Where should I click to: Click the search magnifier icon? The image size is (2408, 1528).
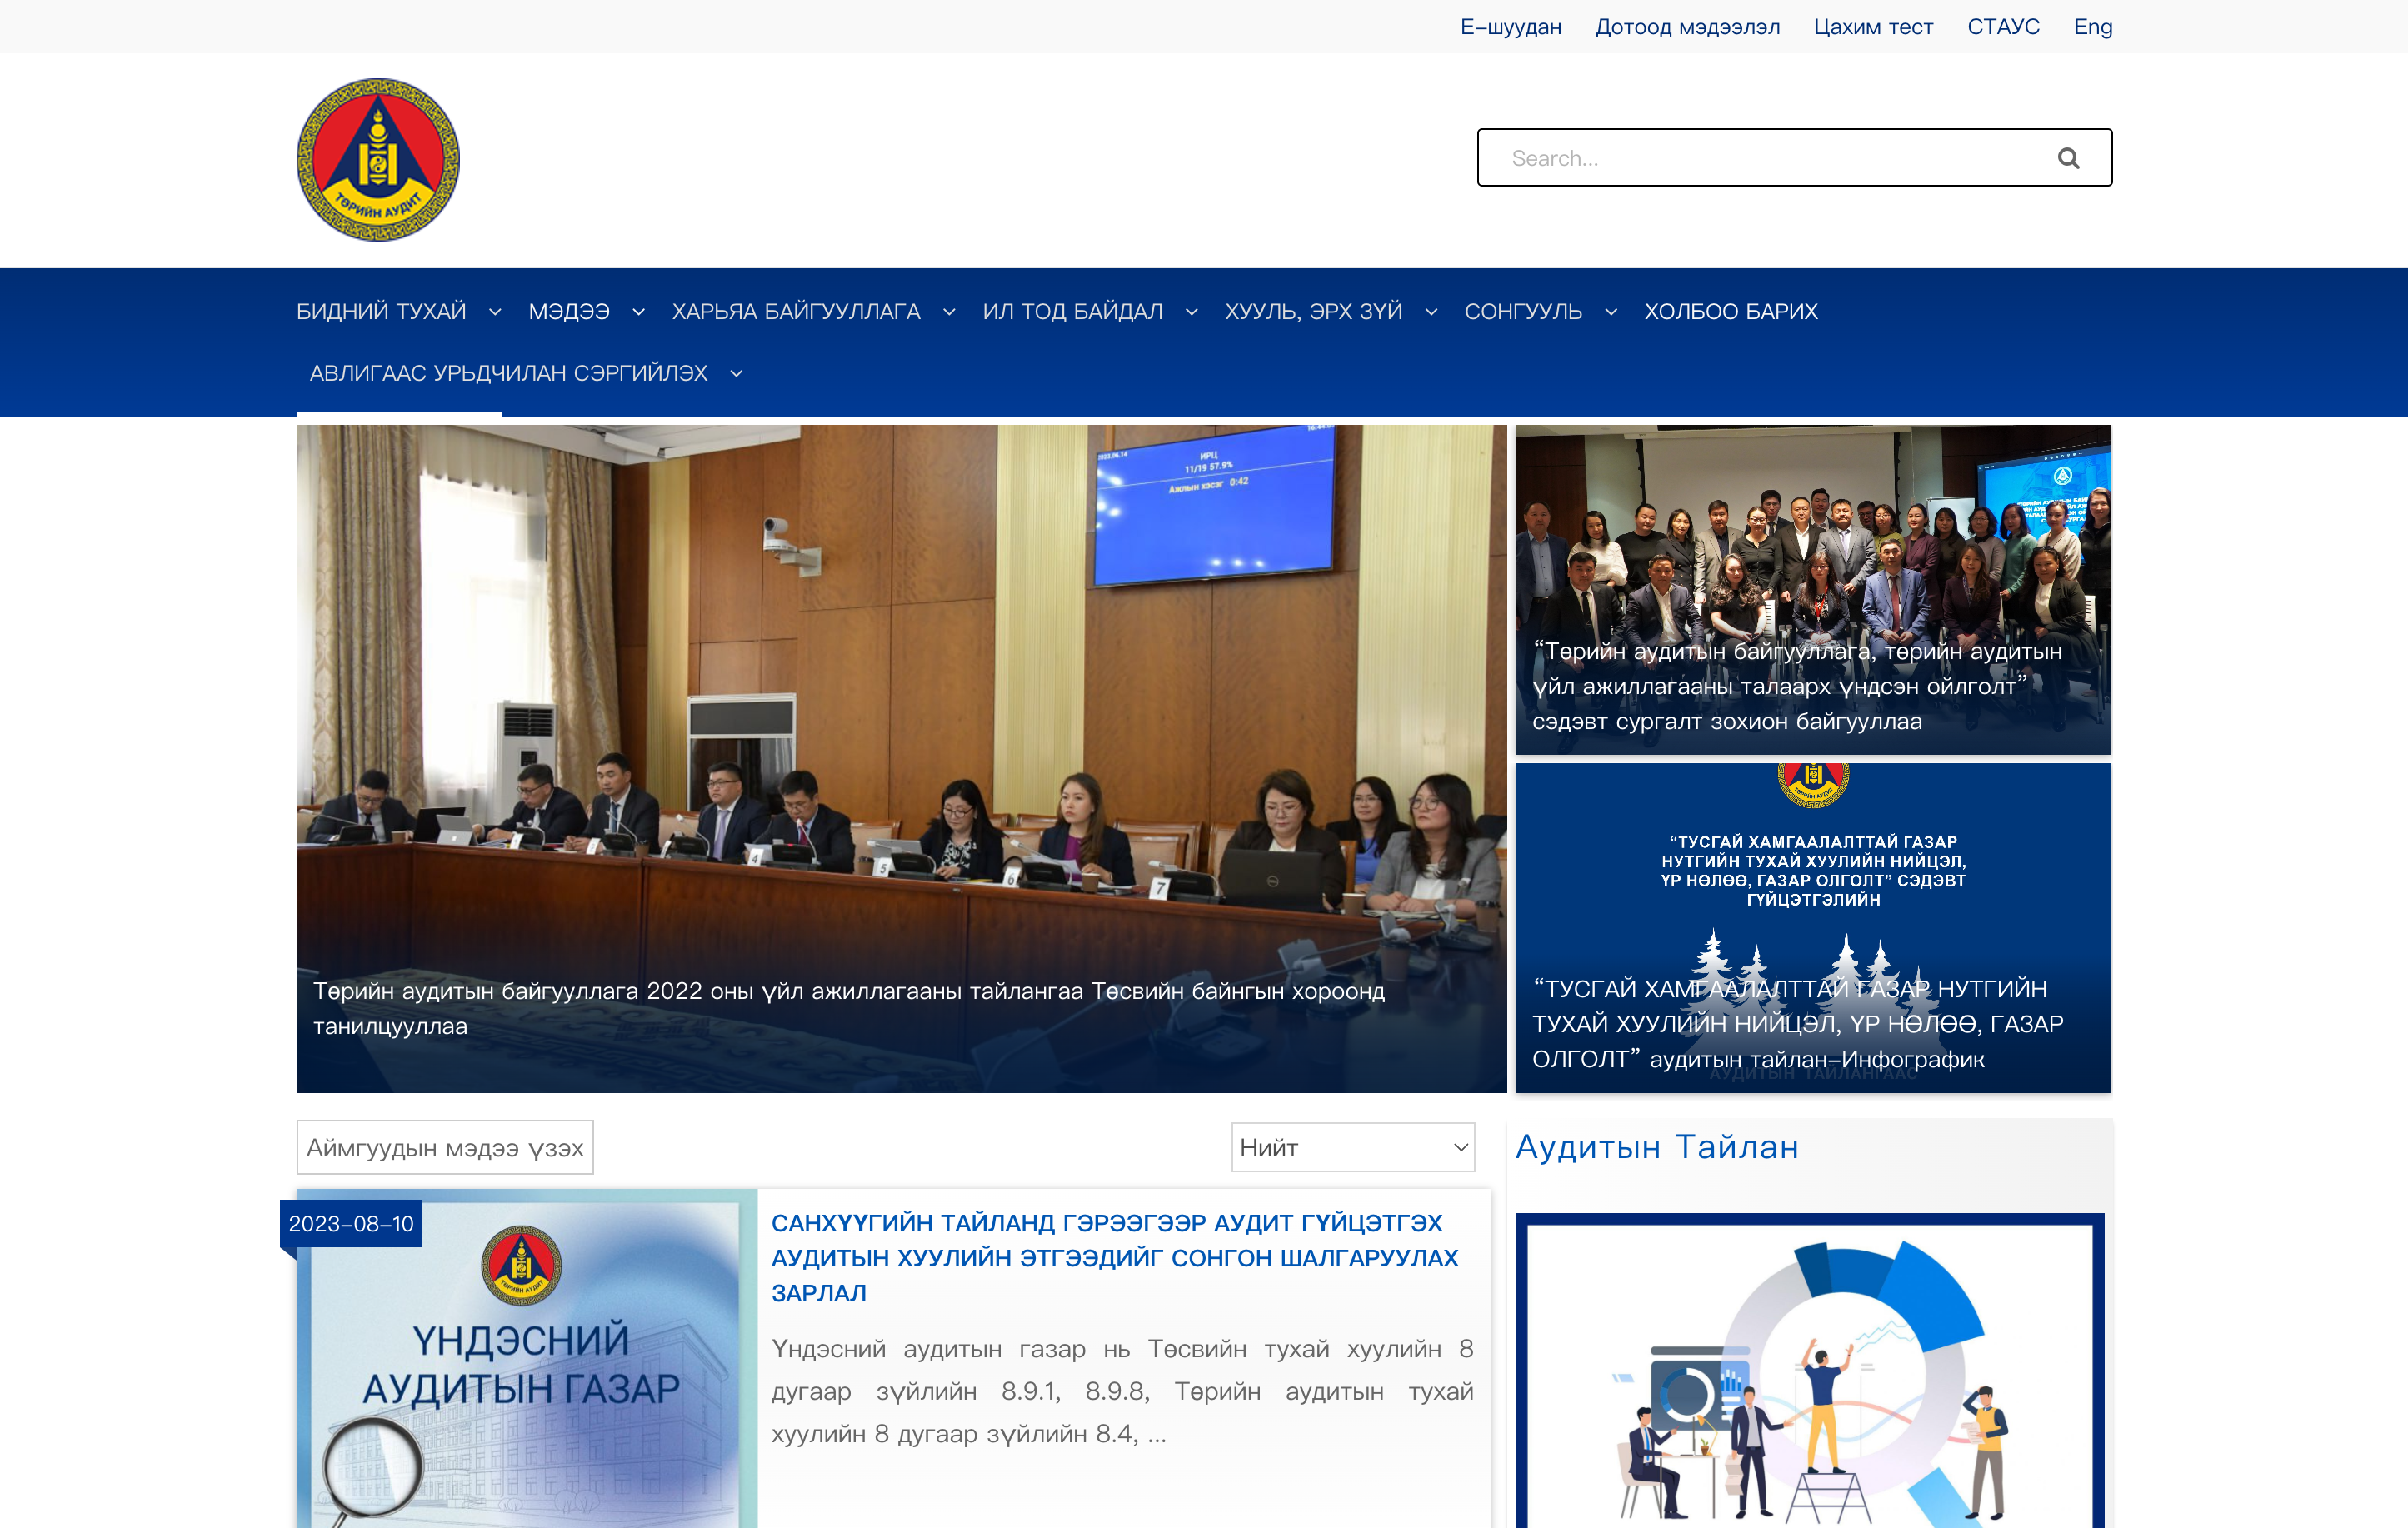[2067, 158]
